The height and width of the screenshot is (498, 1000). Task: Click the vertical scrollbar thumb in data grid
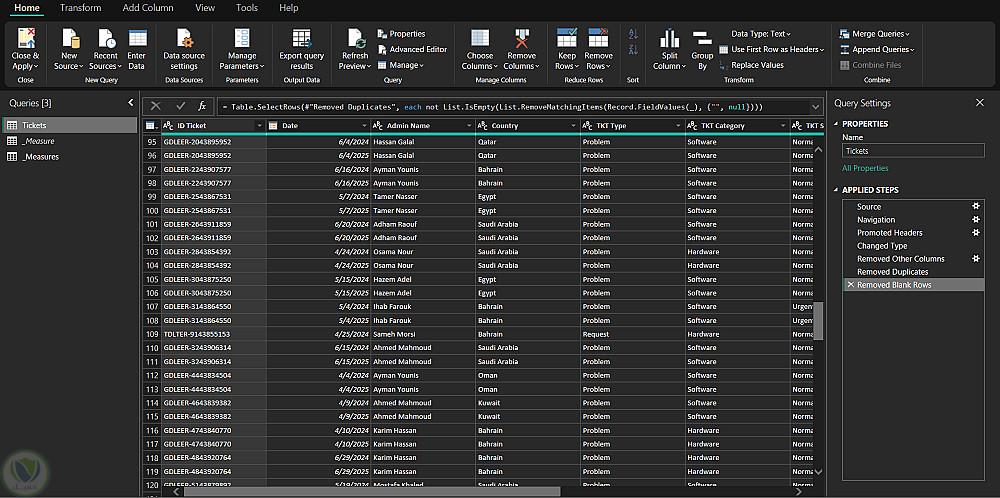[x=818, y=320]
